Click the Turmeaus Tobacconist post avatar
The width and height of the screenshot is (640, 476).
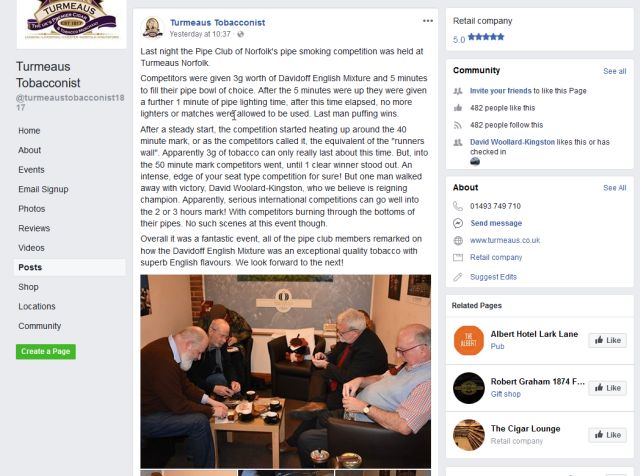click(x=152, y=27)
